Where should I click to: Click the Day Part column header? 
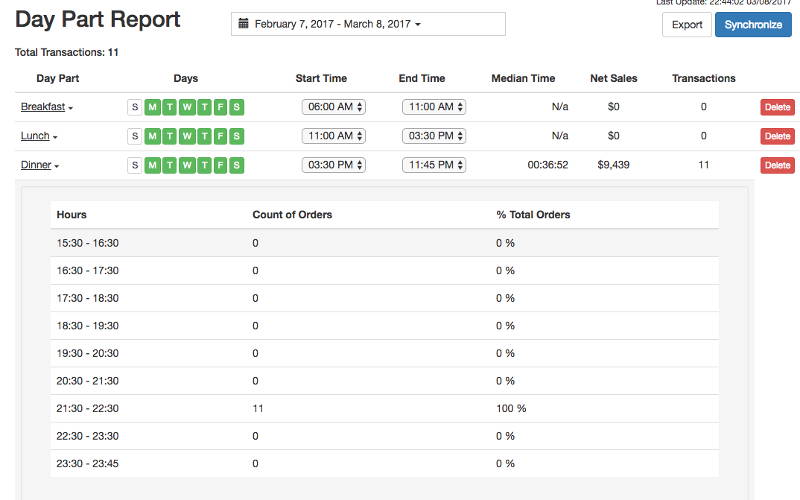coord(58,78)
